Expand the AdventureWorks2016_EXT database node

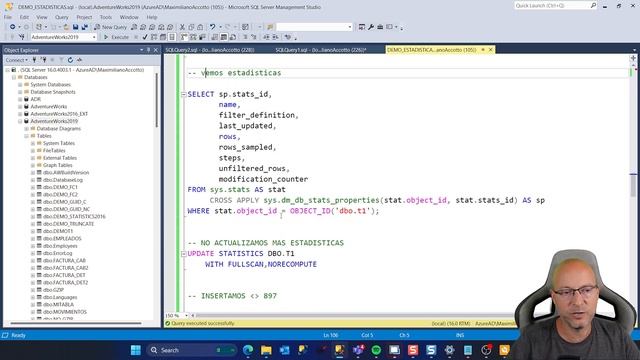pos(20,114)
